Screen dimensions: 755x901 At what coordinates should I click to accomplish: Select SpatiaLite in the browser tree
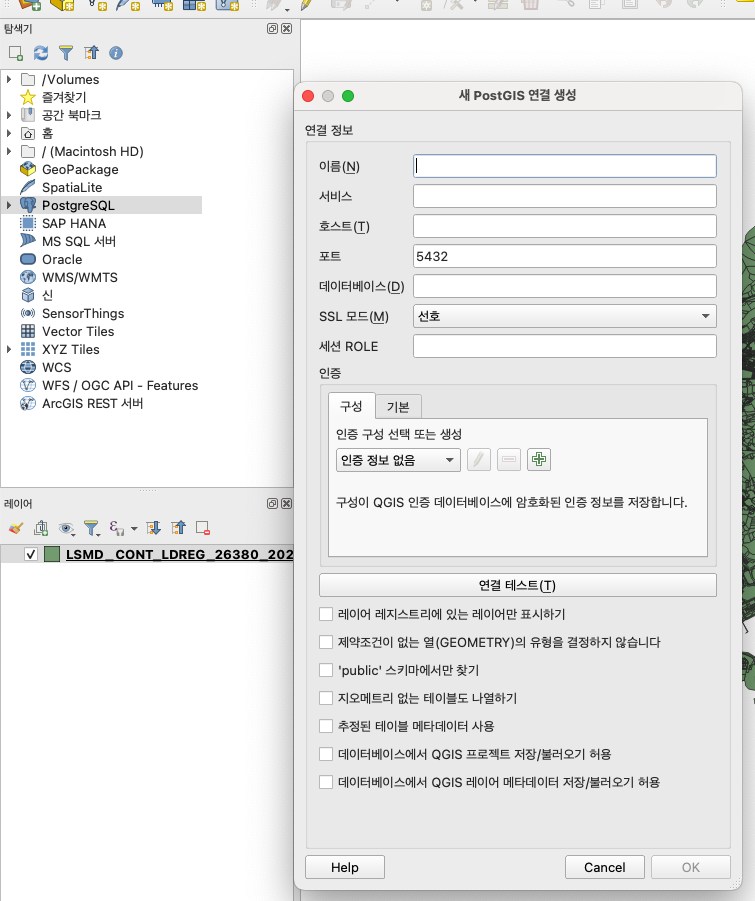pos(72,187)
